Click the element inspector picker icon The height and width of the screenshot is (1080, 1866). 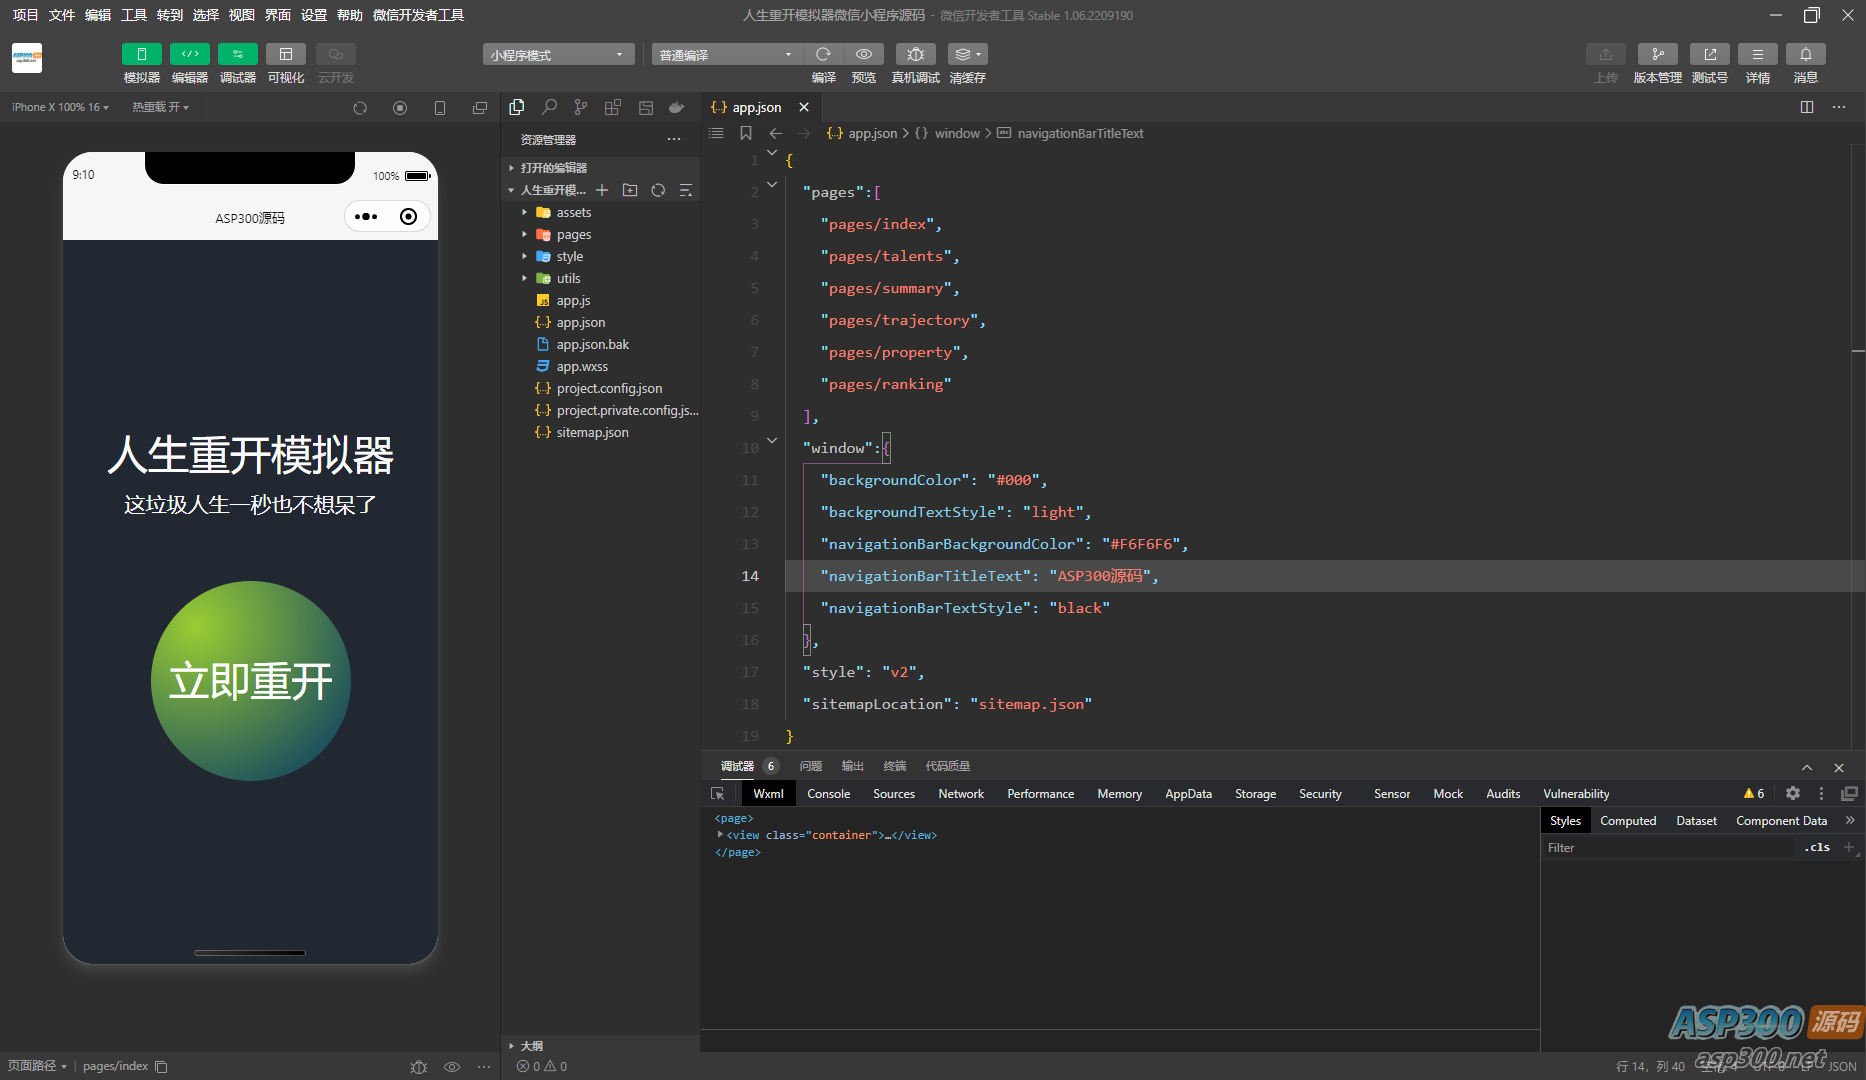coord(718,793)
